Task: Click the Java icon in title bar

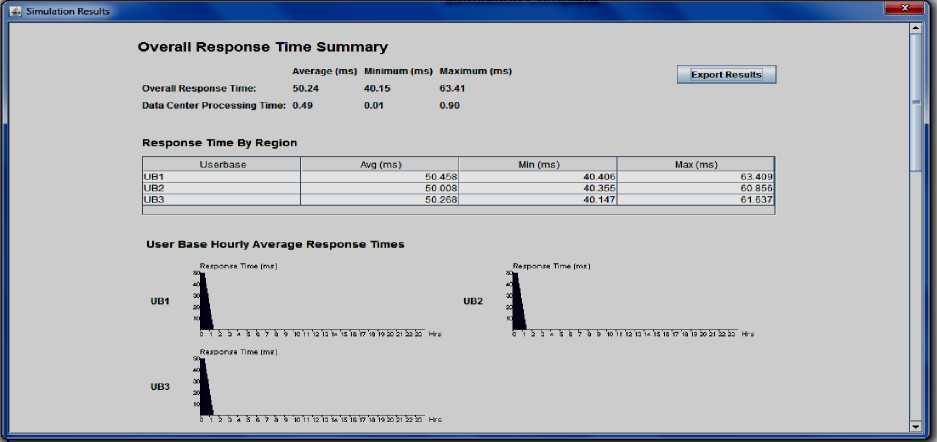Action: click(16, 11)
